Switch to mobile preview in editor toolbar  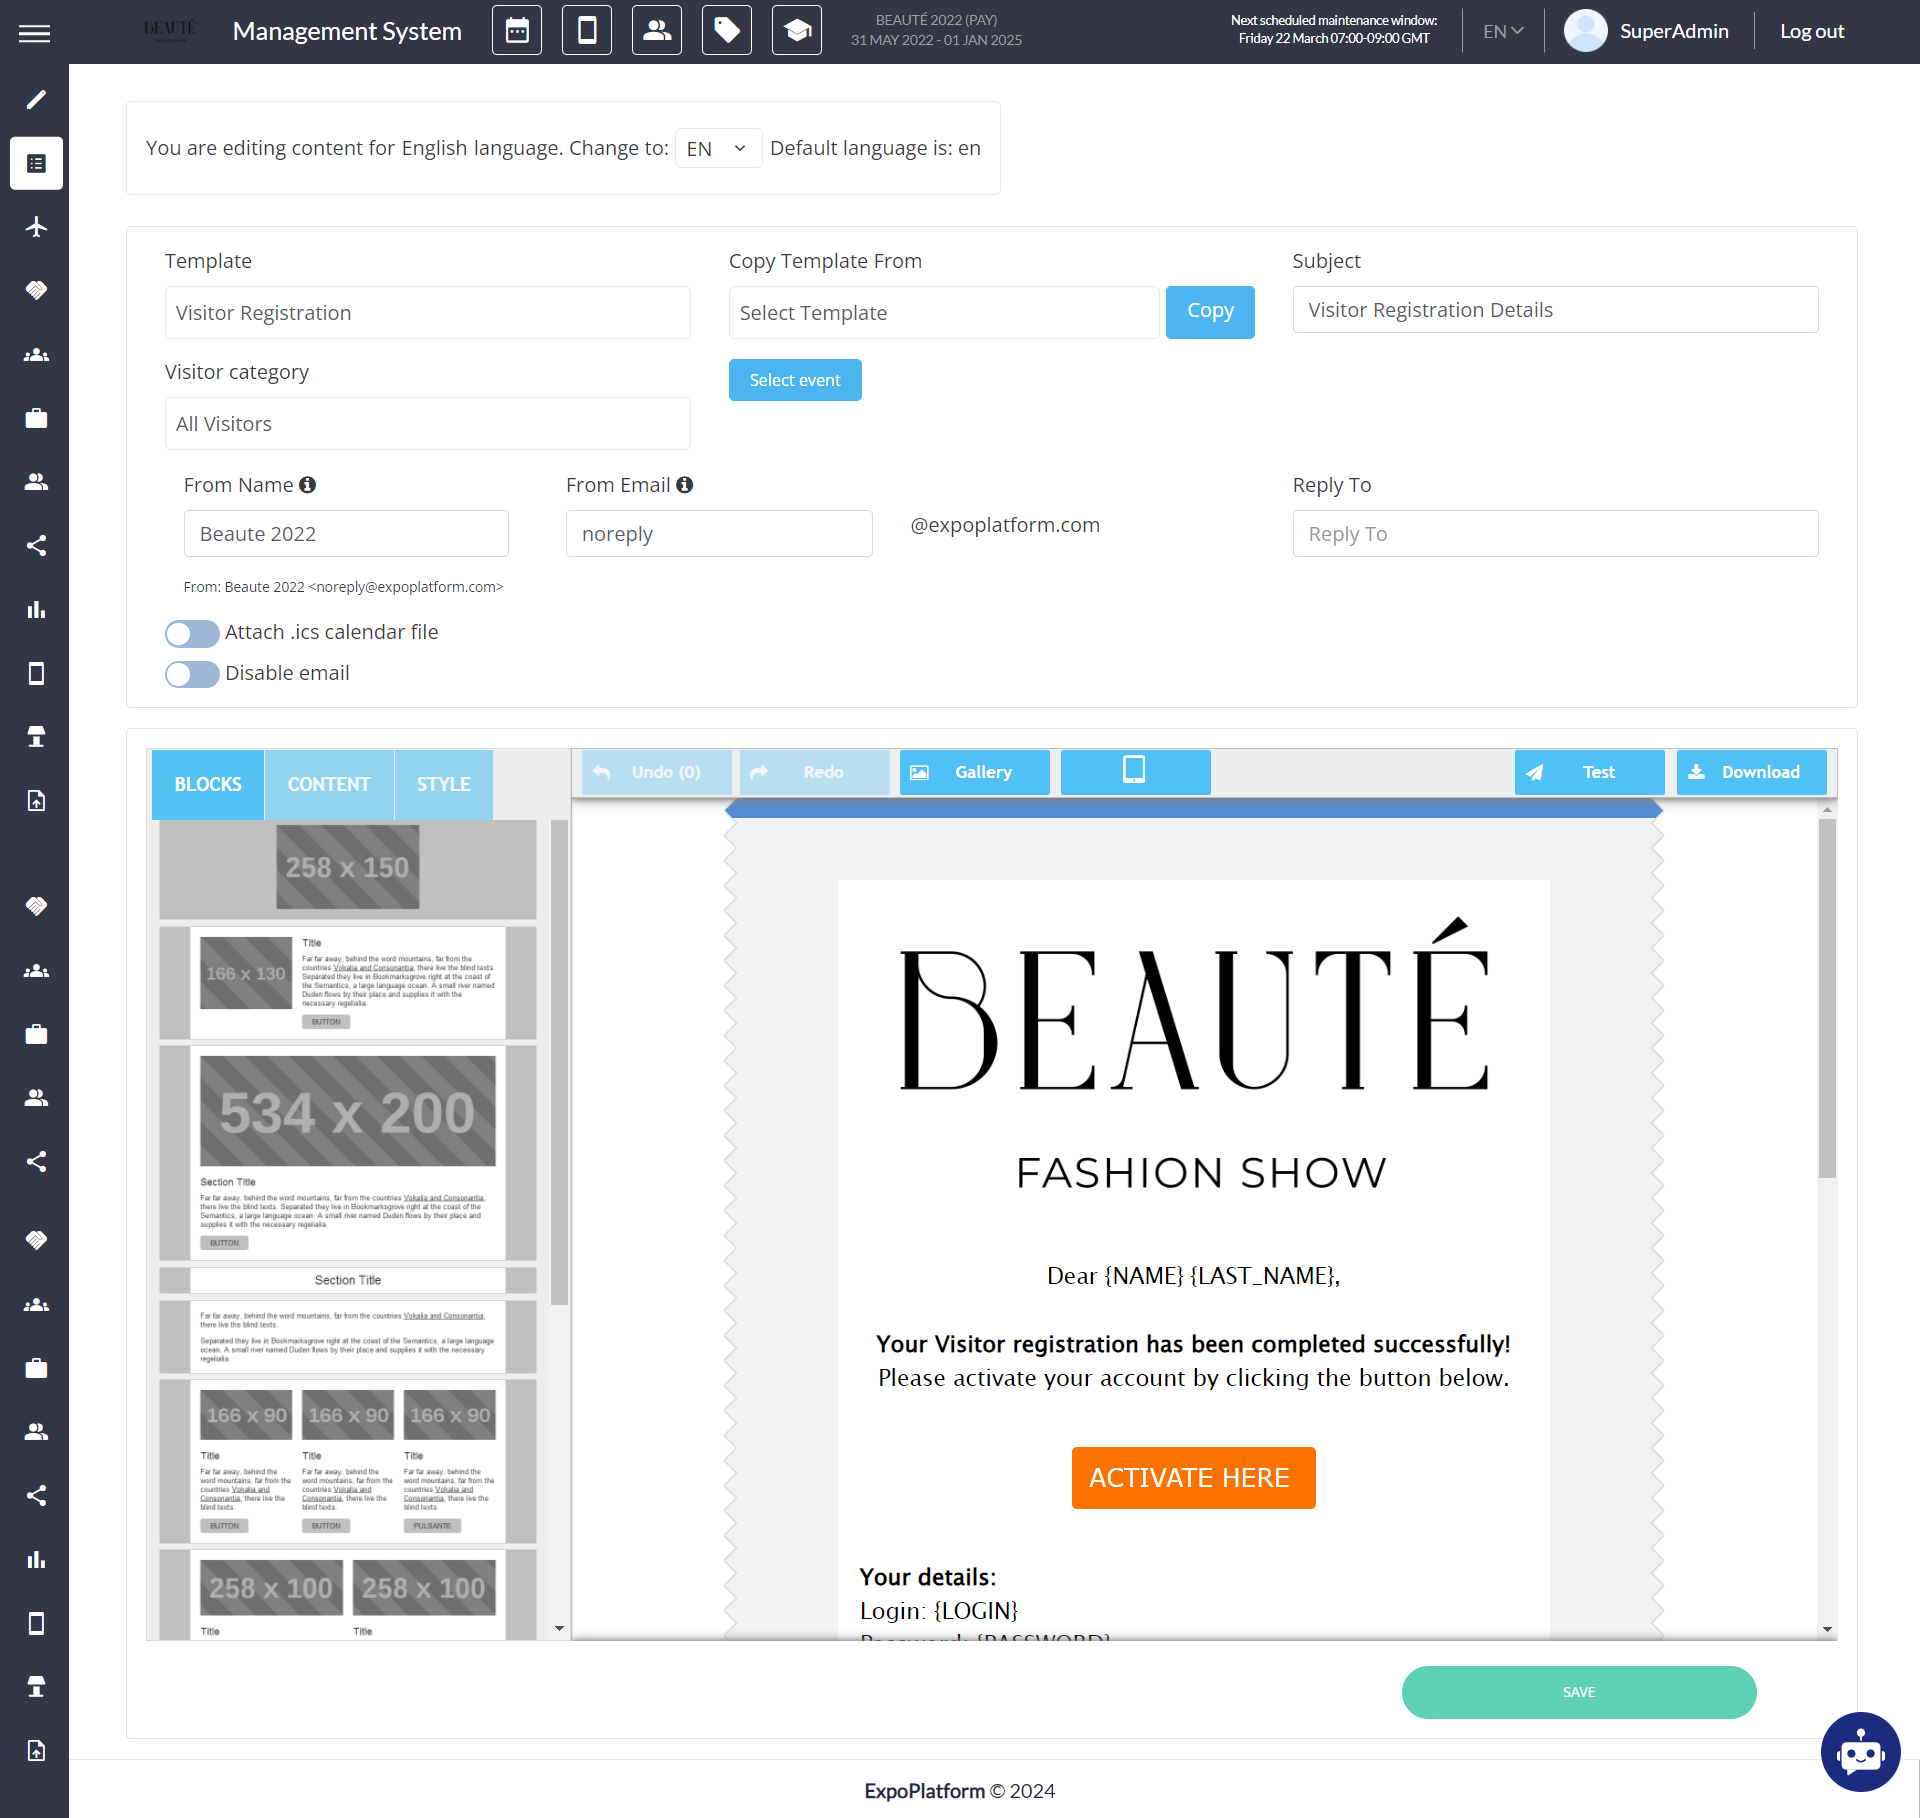pos(1135,772)
